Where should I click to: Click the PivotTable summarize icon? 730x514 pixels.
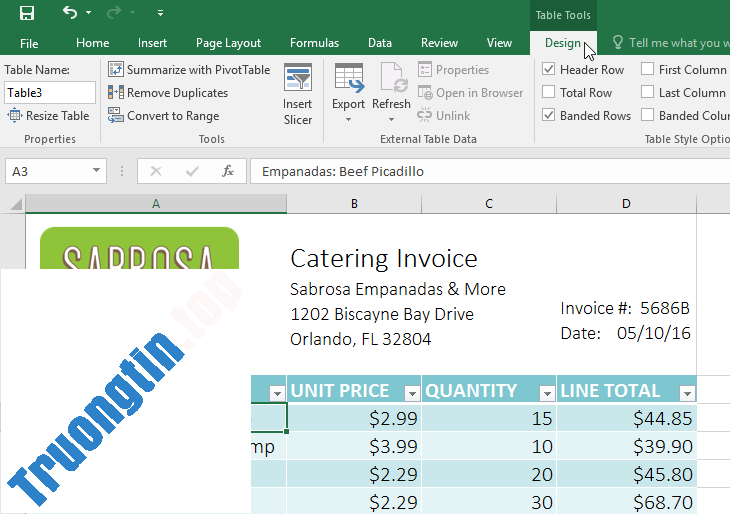pos(115,69)
